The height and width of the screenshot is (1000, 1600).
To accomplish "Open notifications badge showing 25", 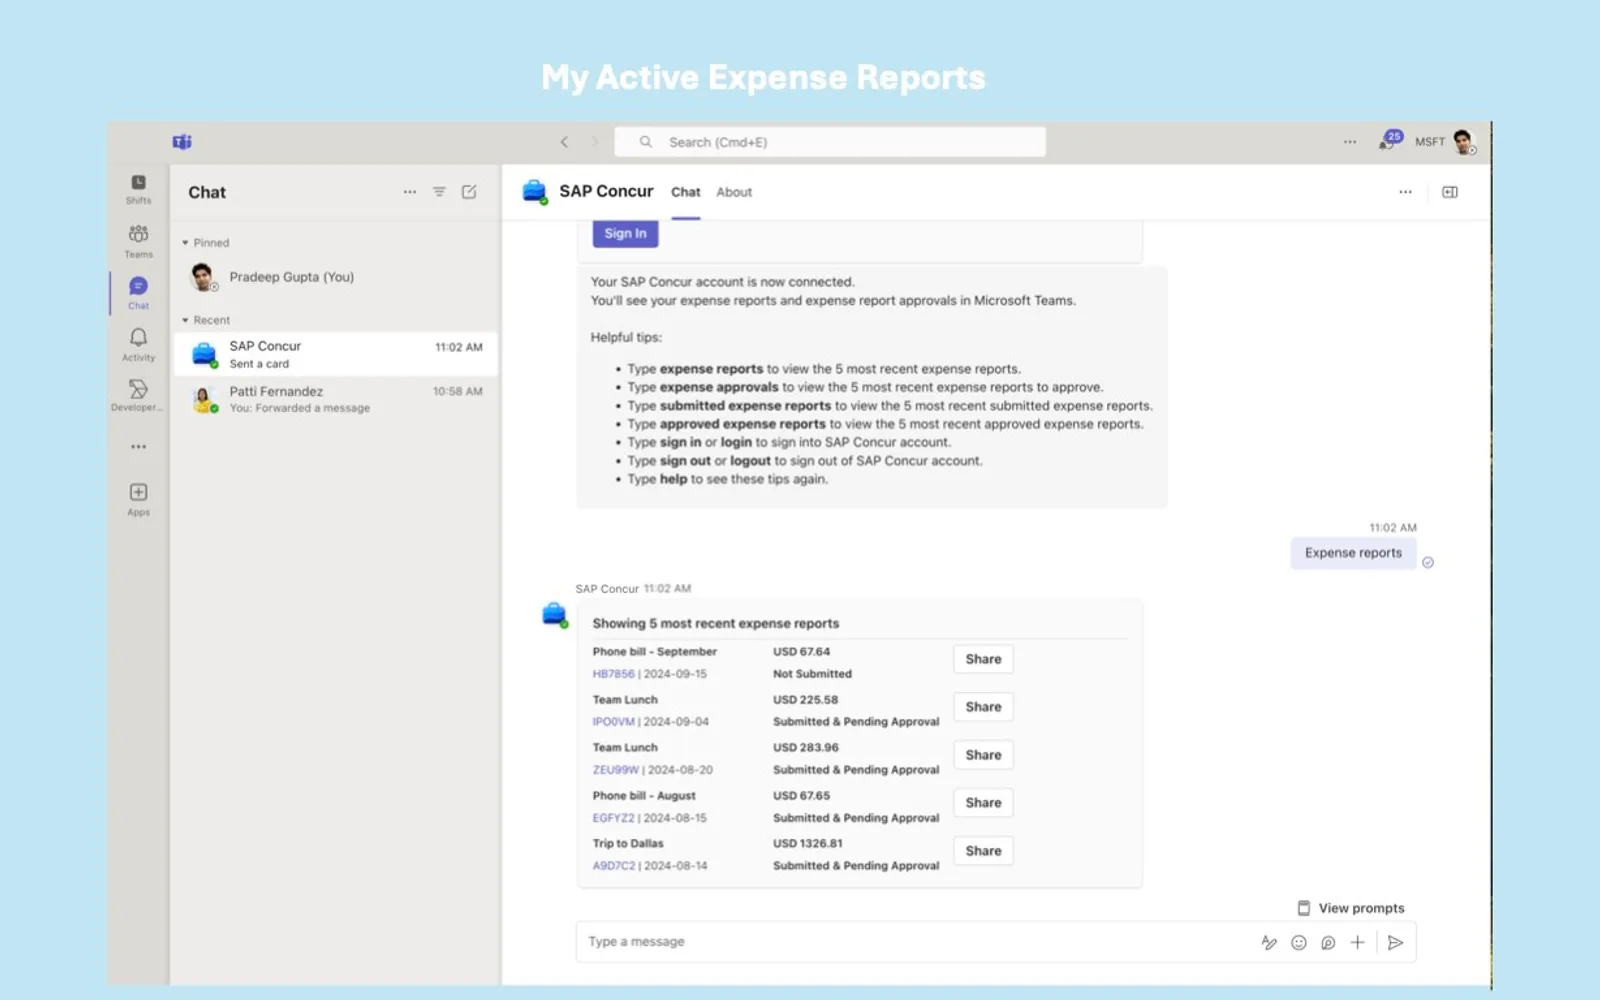I will 1390,140.
